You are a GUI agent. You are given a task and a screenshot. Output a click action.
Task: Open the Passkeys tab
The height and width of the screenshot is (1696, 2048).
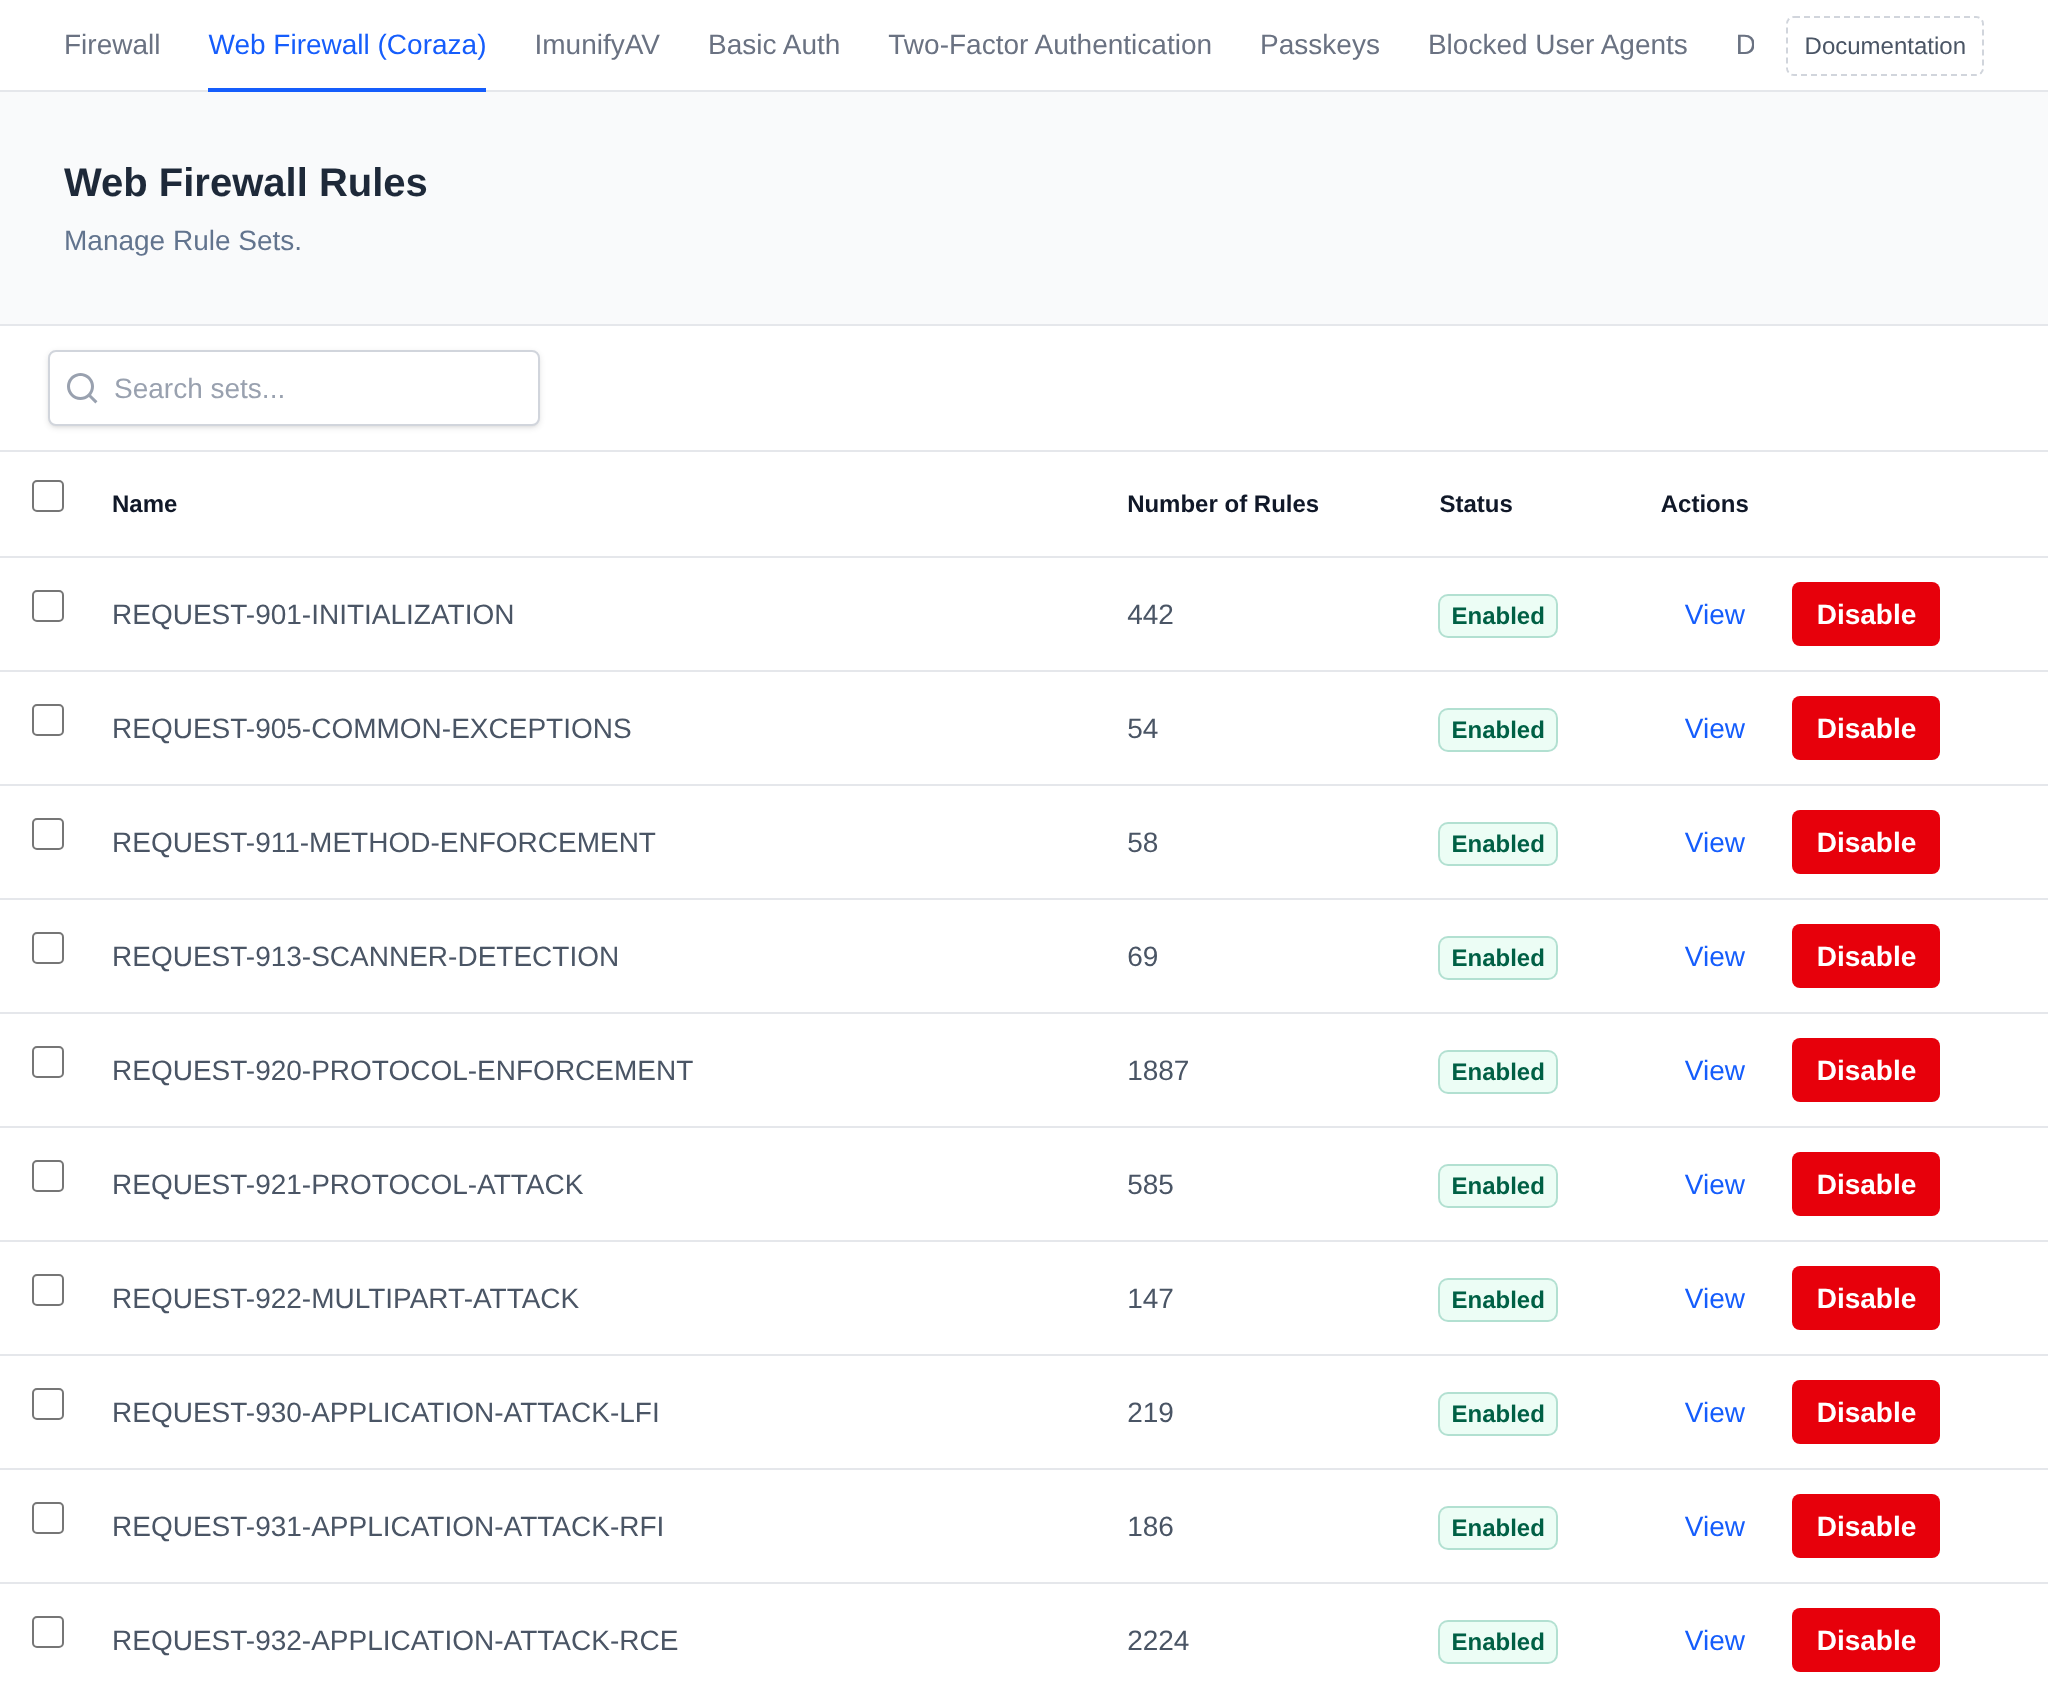click(1319, 45)
